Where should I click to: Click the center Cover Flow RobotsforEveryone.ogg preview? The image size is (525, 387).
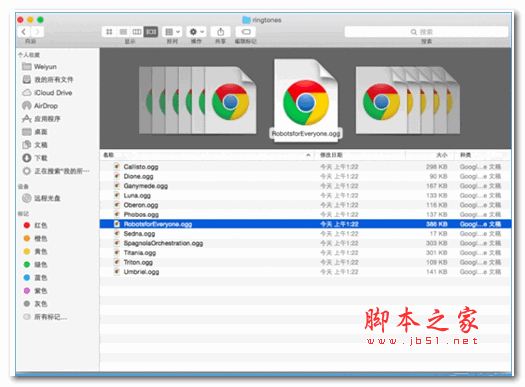(x=306, y=100)
